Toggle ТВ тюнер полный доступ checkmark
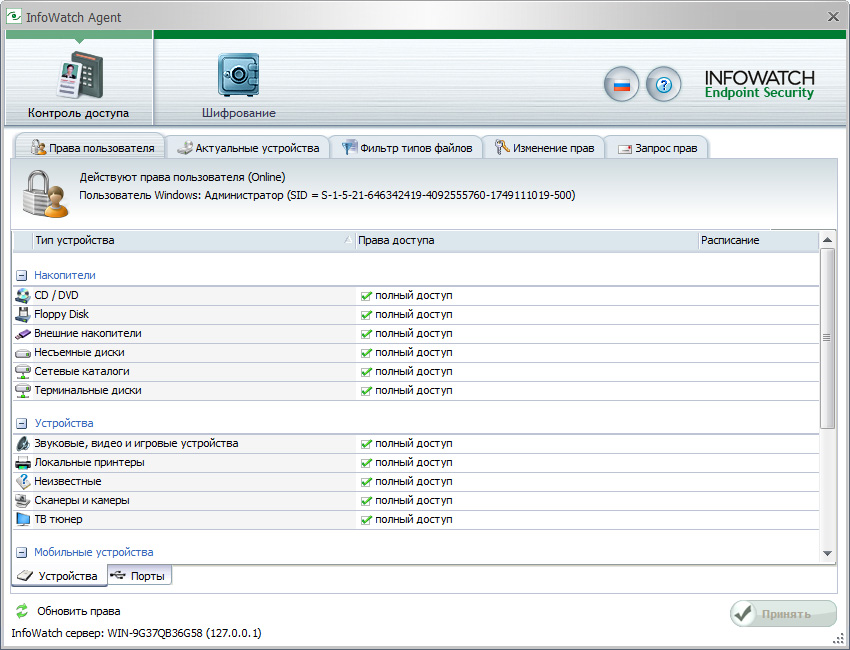This screenshot has width=850, height=650. [x=366, y=520]
